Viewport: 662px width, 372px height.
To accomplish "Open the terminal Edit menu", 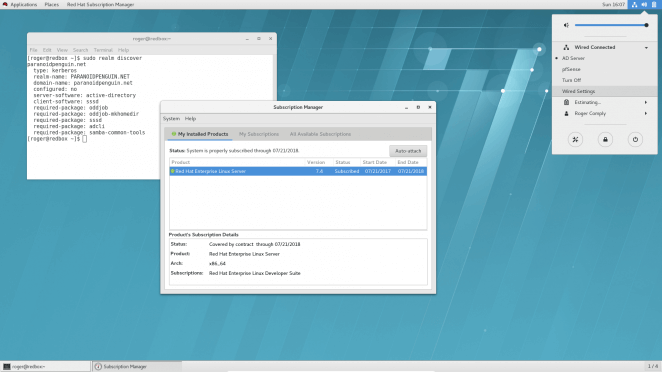I will click(47, 50).
